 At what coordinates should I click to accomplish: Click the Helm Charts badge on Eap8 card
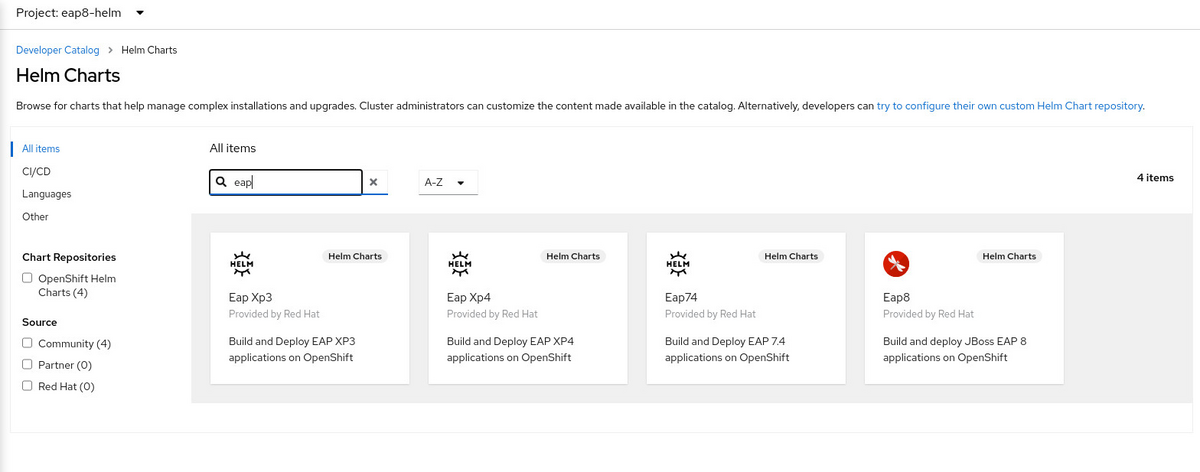tap(1008, 256)
